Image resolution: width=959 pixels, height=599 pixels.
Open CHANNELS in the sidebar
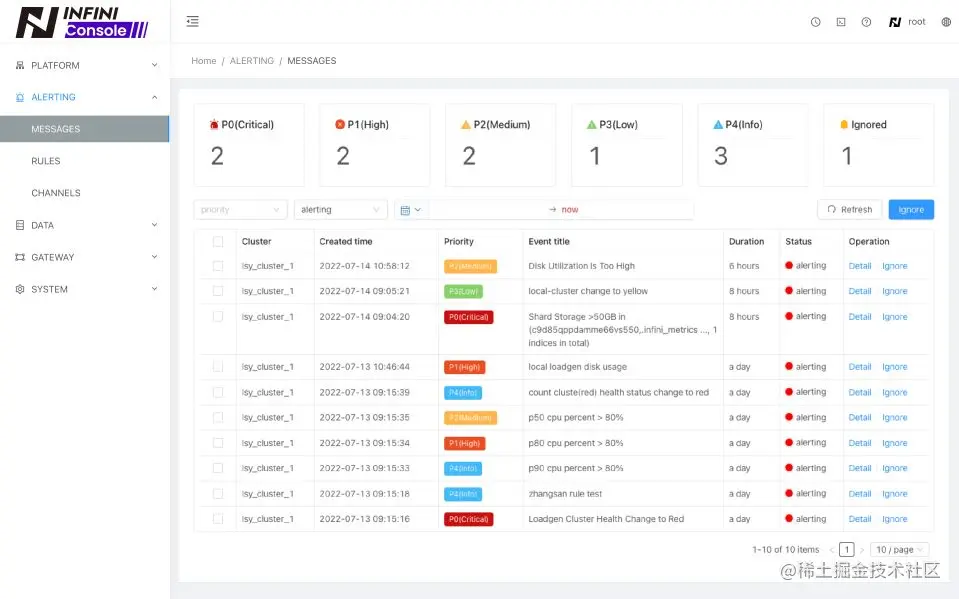[x=56, y=193]
